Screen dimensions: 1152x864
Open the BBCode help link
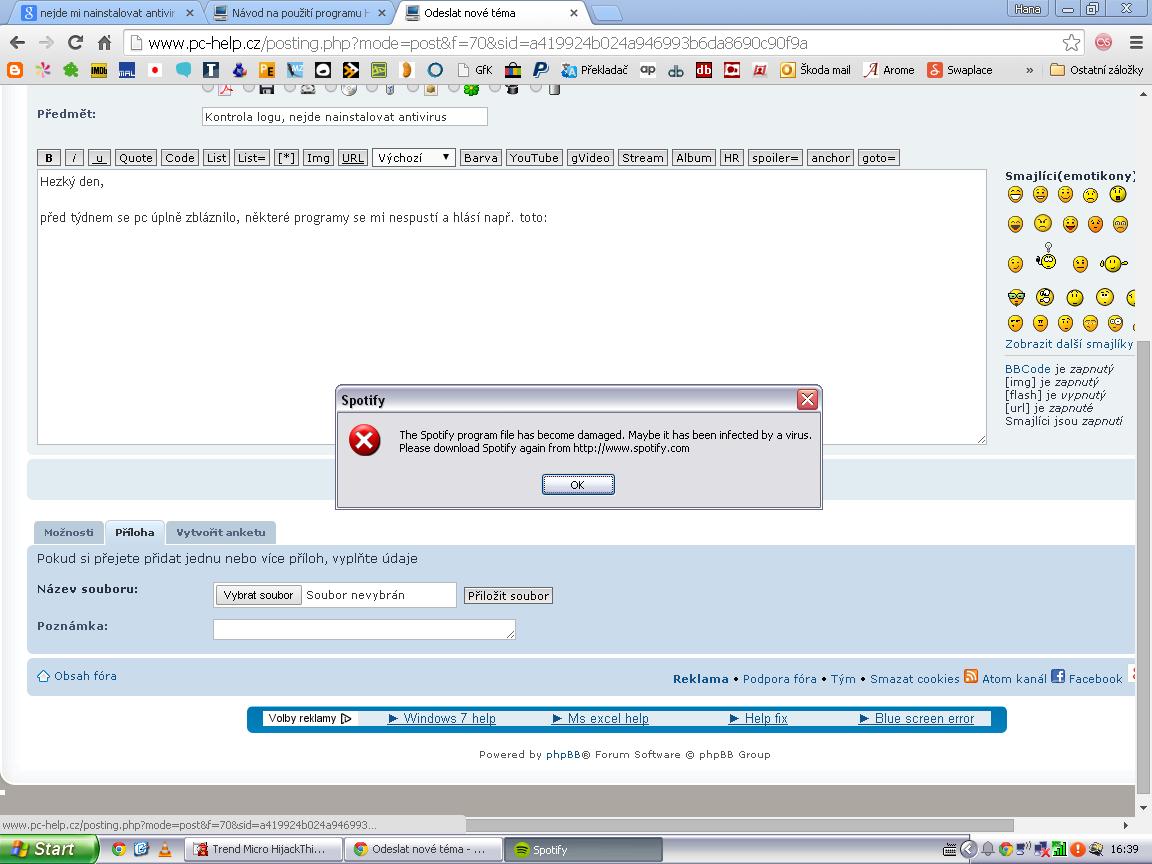click(1028, 369)
